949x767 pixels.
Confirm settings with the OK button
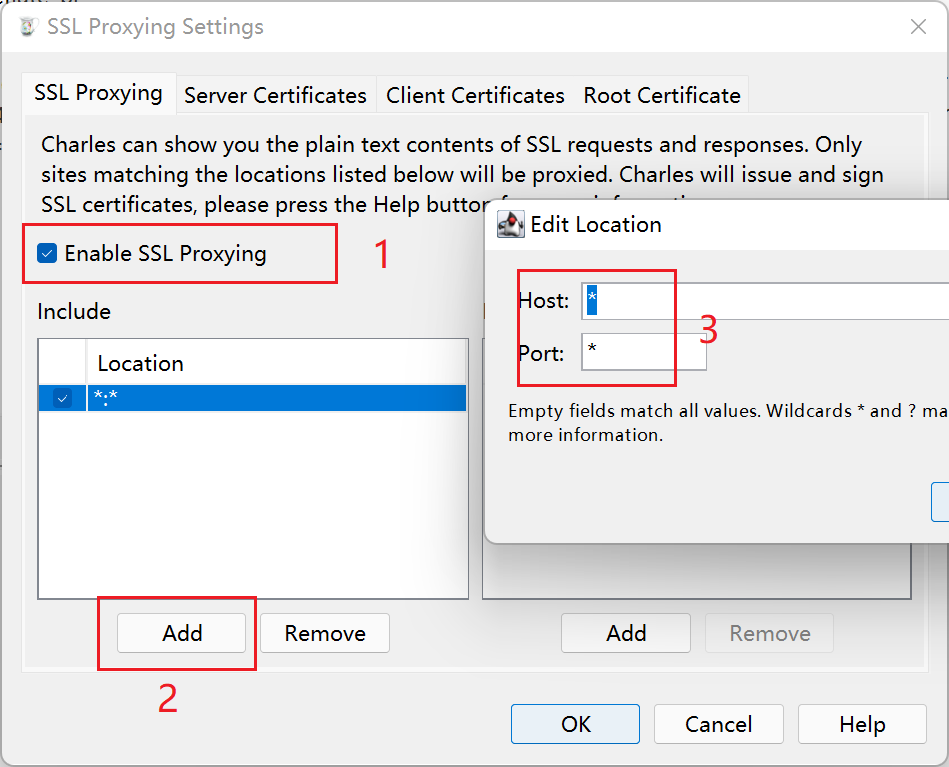[575, 724]
